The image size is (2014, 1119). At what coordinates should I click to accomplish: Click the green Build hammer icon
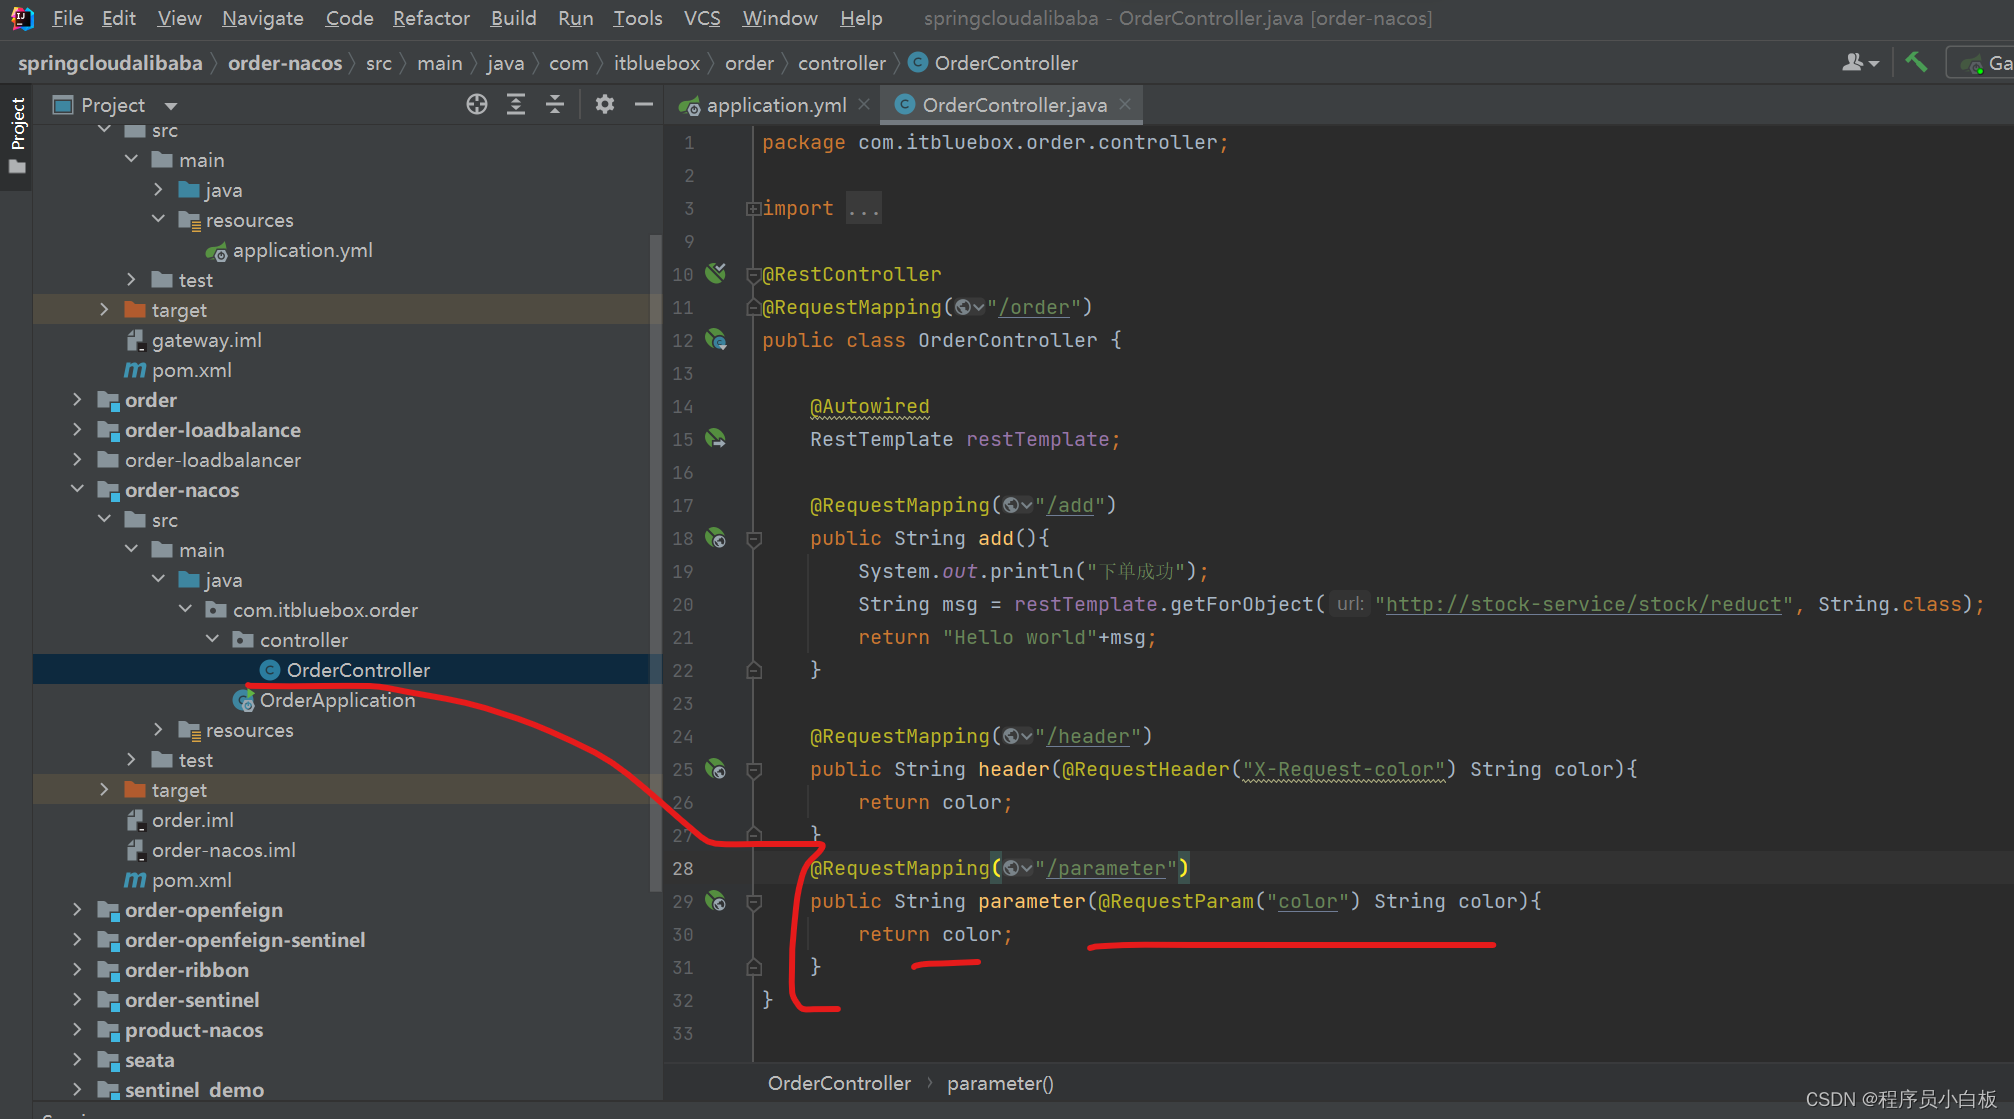click(x=1916, y=62)
